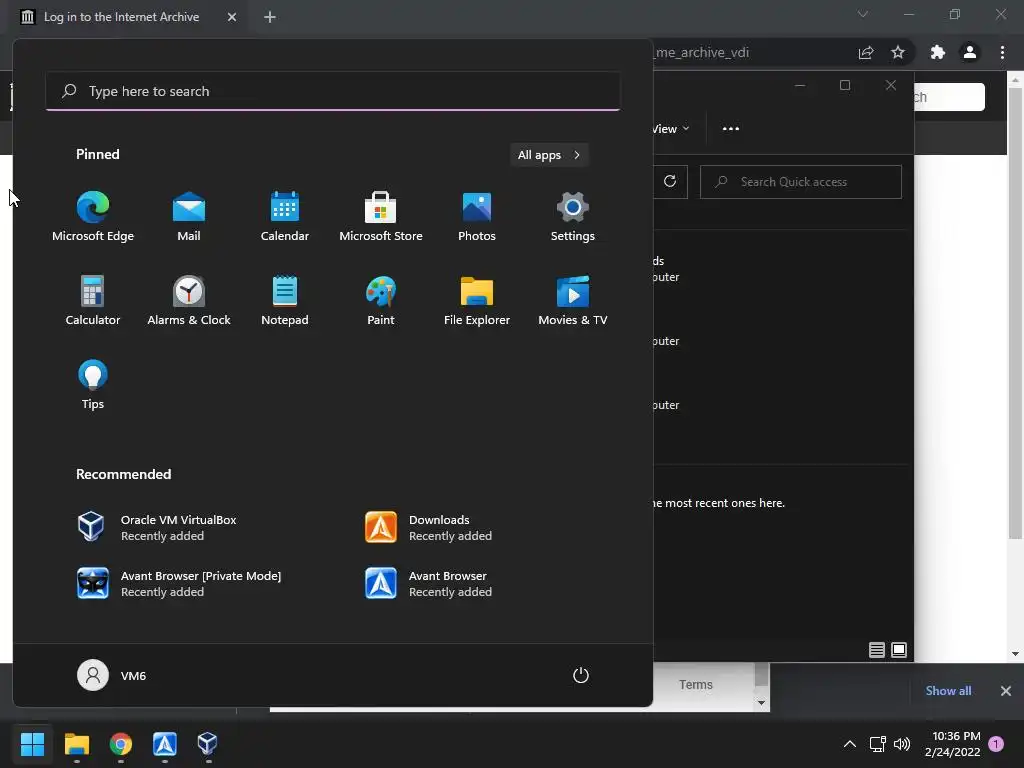Open Chrome three-dot menu
The image size is (1024, 768).
[x=1002, y=52]
